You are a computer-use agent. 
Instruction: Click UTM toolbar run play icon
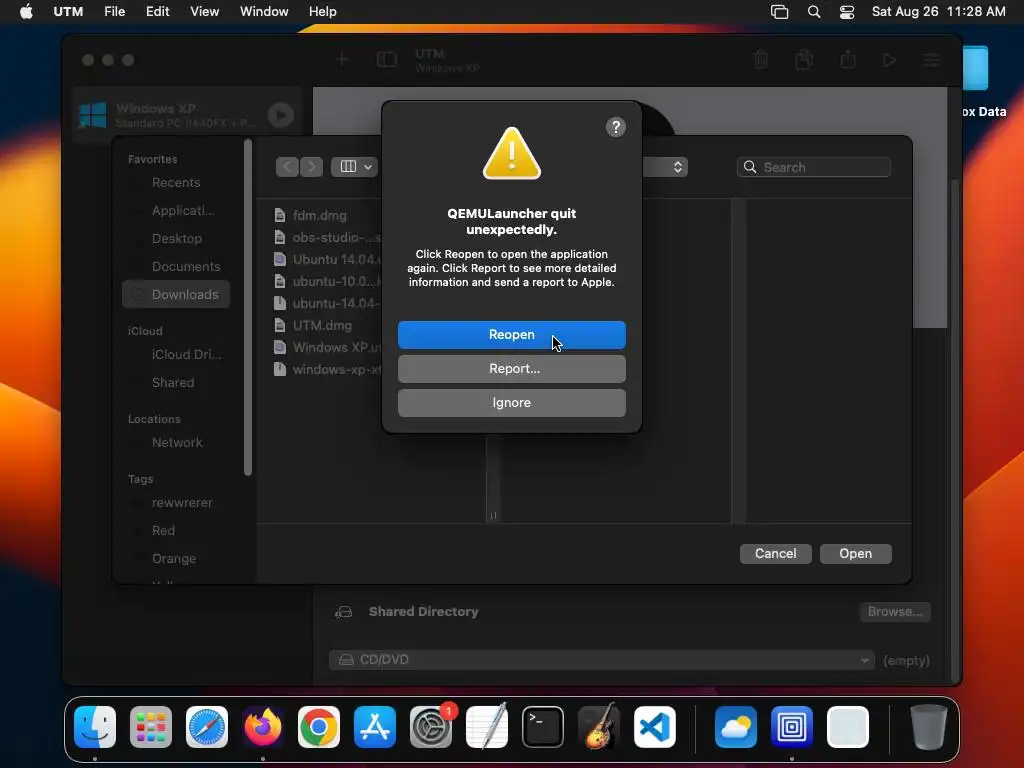point(889,60)
